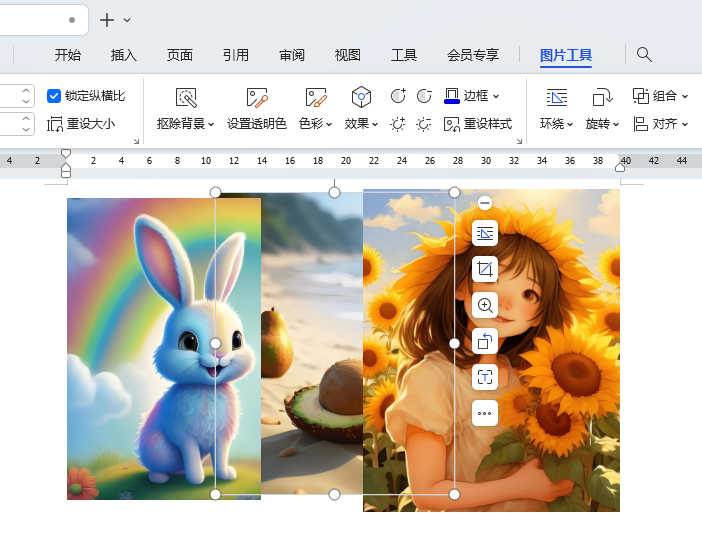The height and width of the screenshot is (560, 702).
Task: Click the 对齐 align icon
Action: pyautogui.click(x=641, y=124)
